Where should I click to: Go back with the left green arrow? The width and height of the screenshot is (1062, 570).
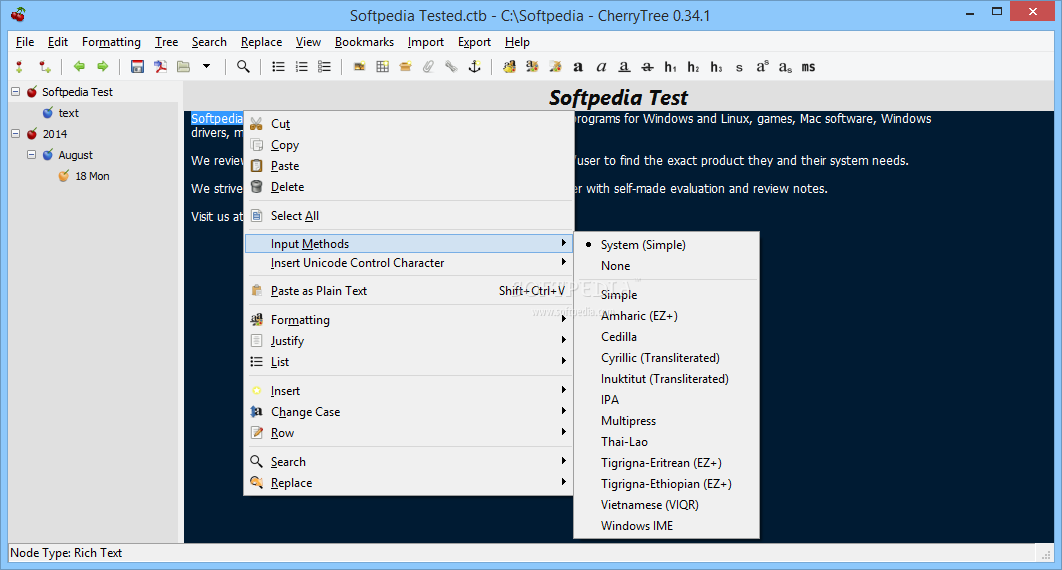click(x=79, y=66)
